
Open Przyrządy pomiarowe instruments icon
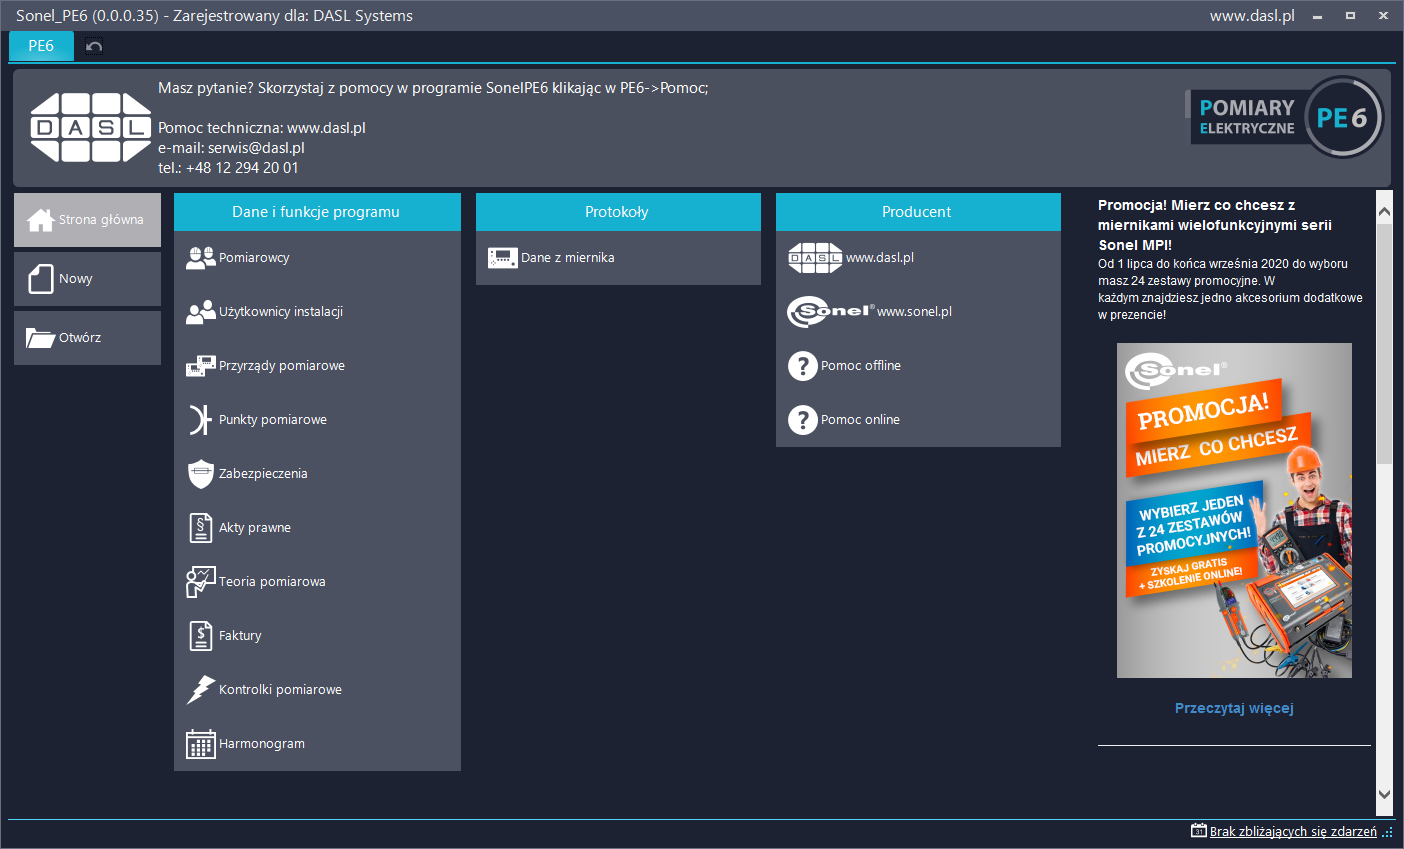200,366
